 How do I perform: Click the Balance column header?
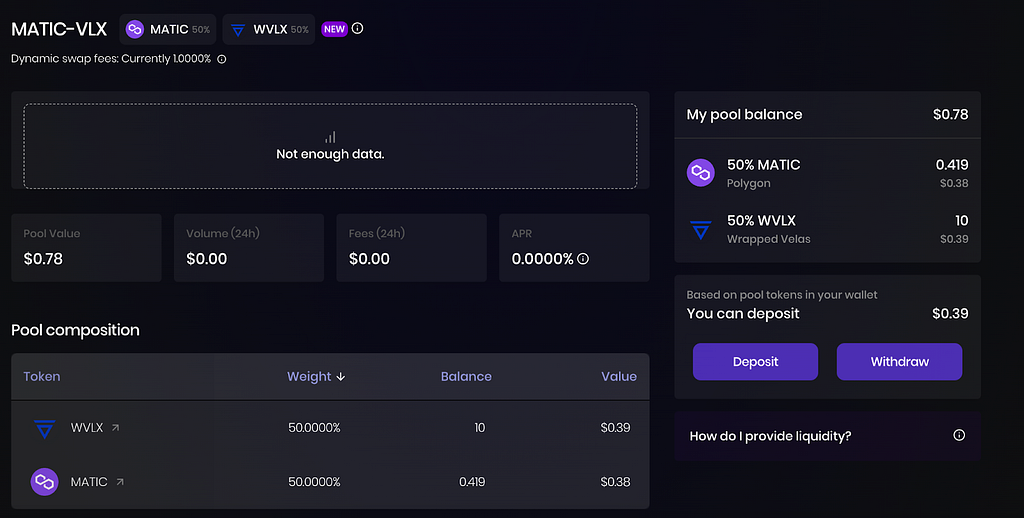click(466, 376)
